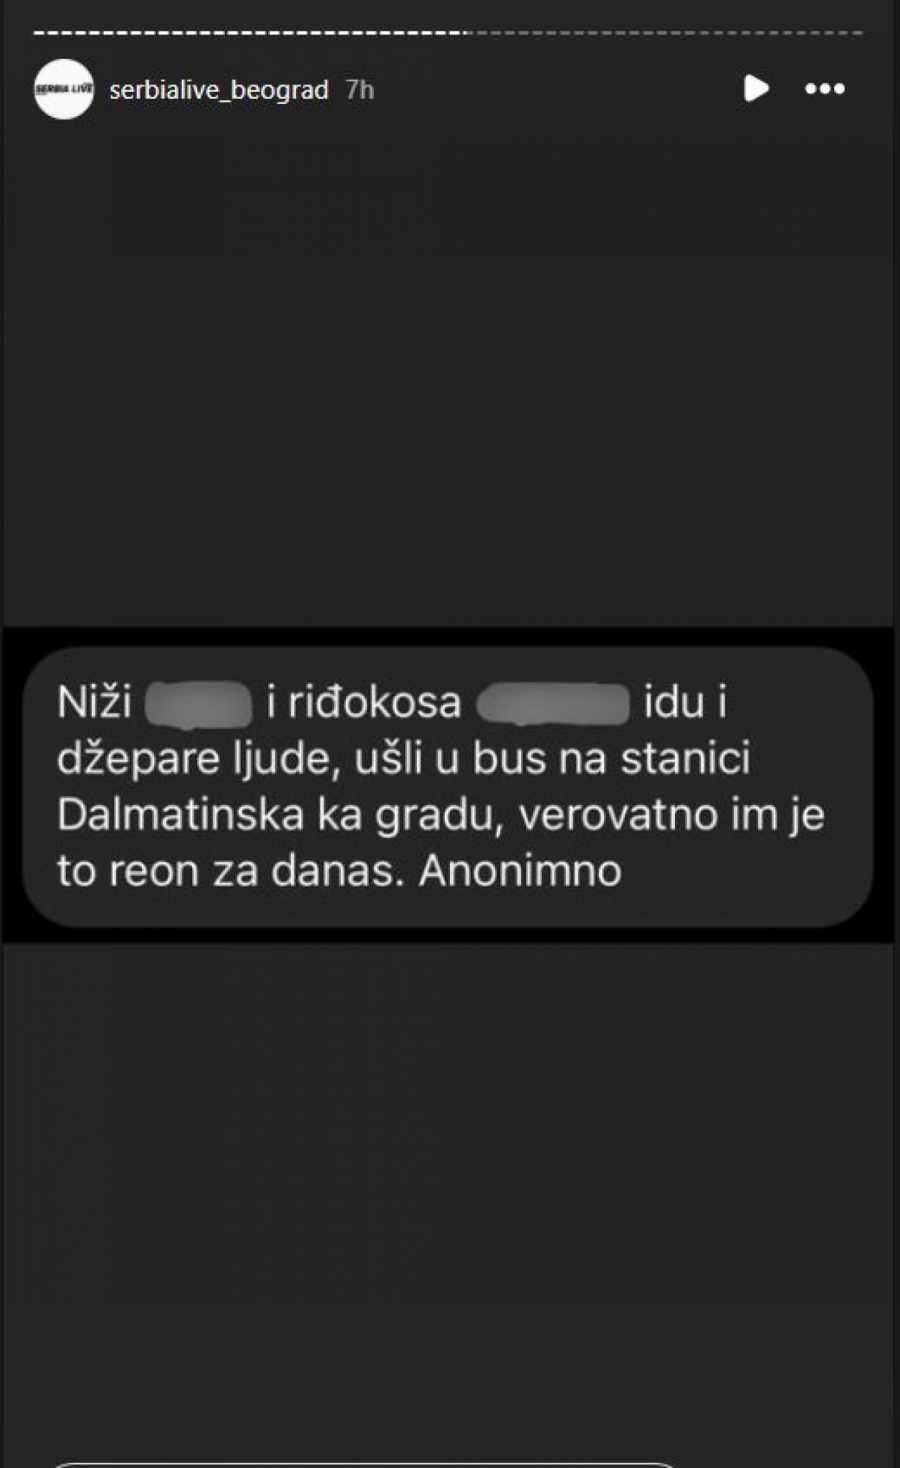Click the word Anonimno in the message

pyautogui.click(x=520, y=871)
